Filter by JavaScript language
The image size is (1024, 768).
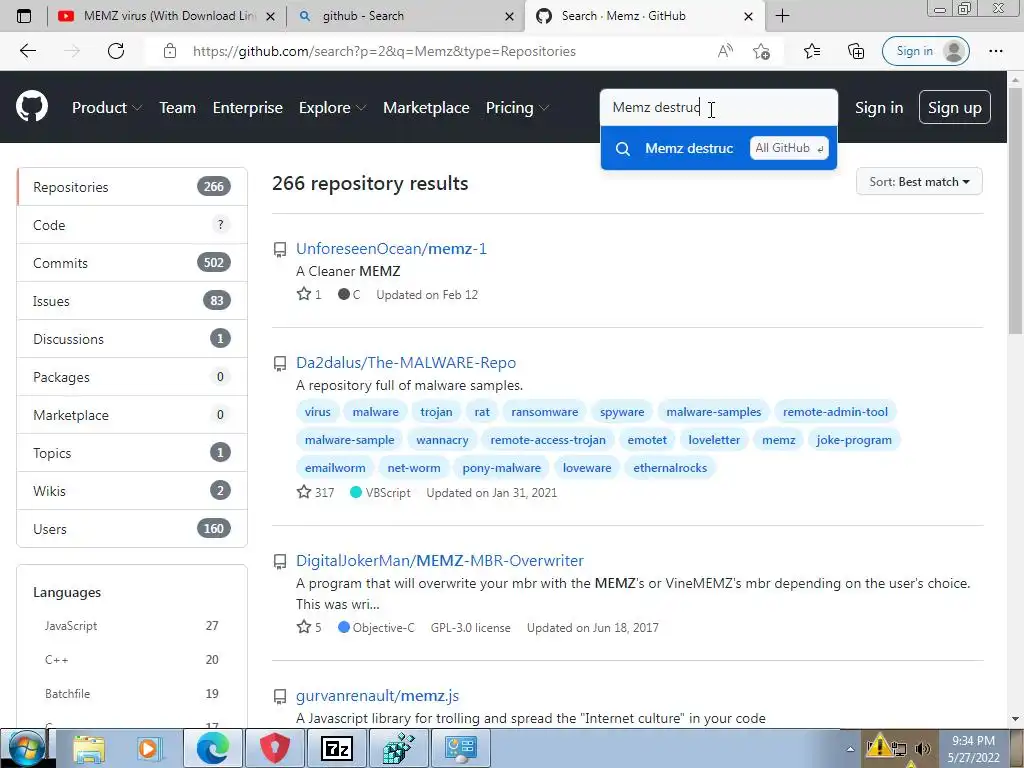pyautogui.click(x=132, y=626)
